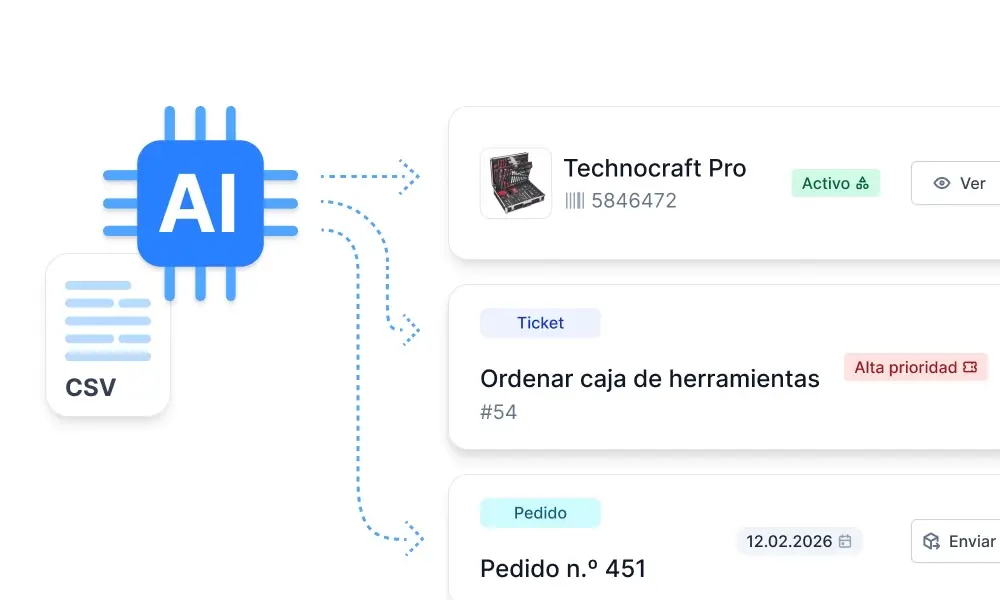Click the ticket icon in Alta prioridad

pyautogui.click(x=970, y=367)
